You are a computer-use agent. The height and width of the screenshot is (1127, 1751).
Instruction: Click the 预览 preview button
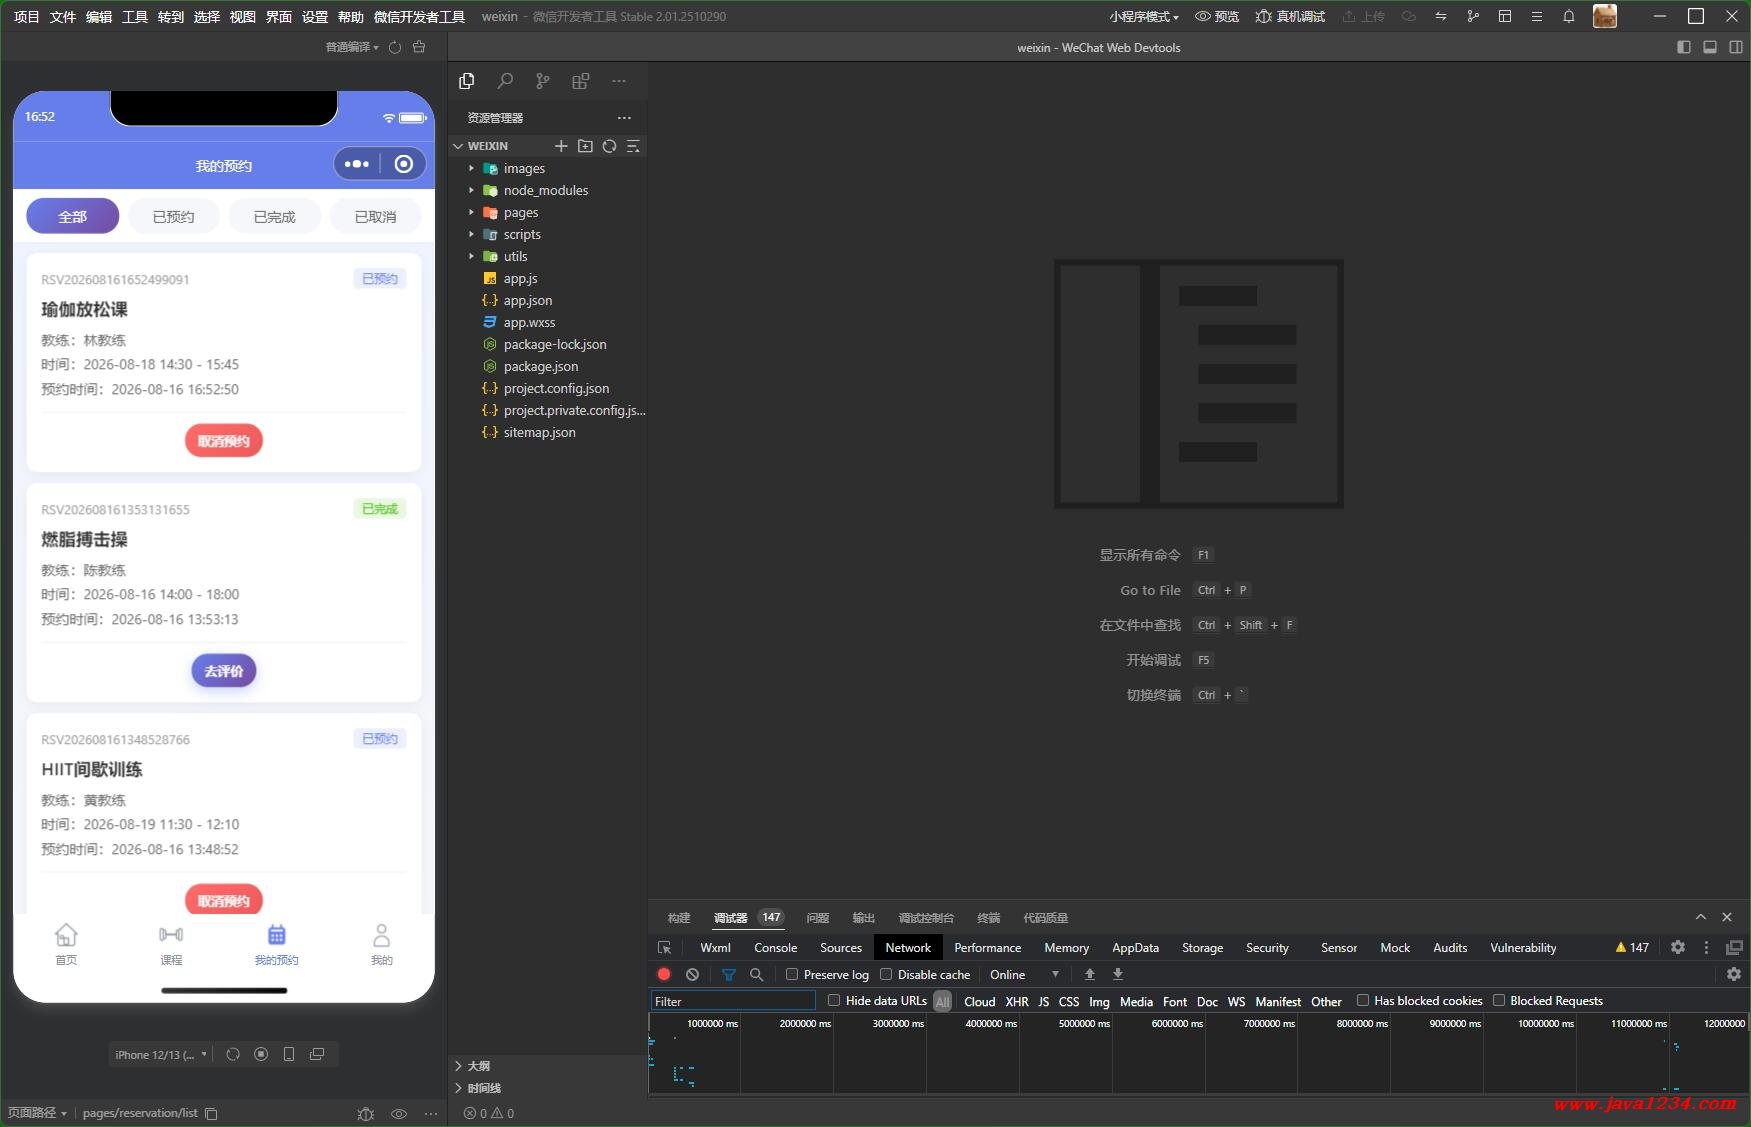(x=1217, y=16)
